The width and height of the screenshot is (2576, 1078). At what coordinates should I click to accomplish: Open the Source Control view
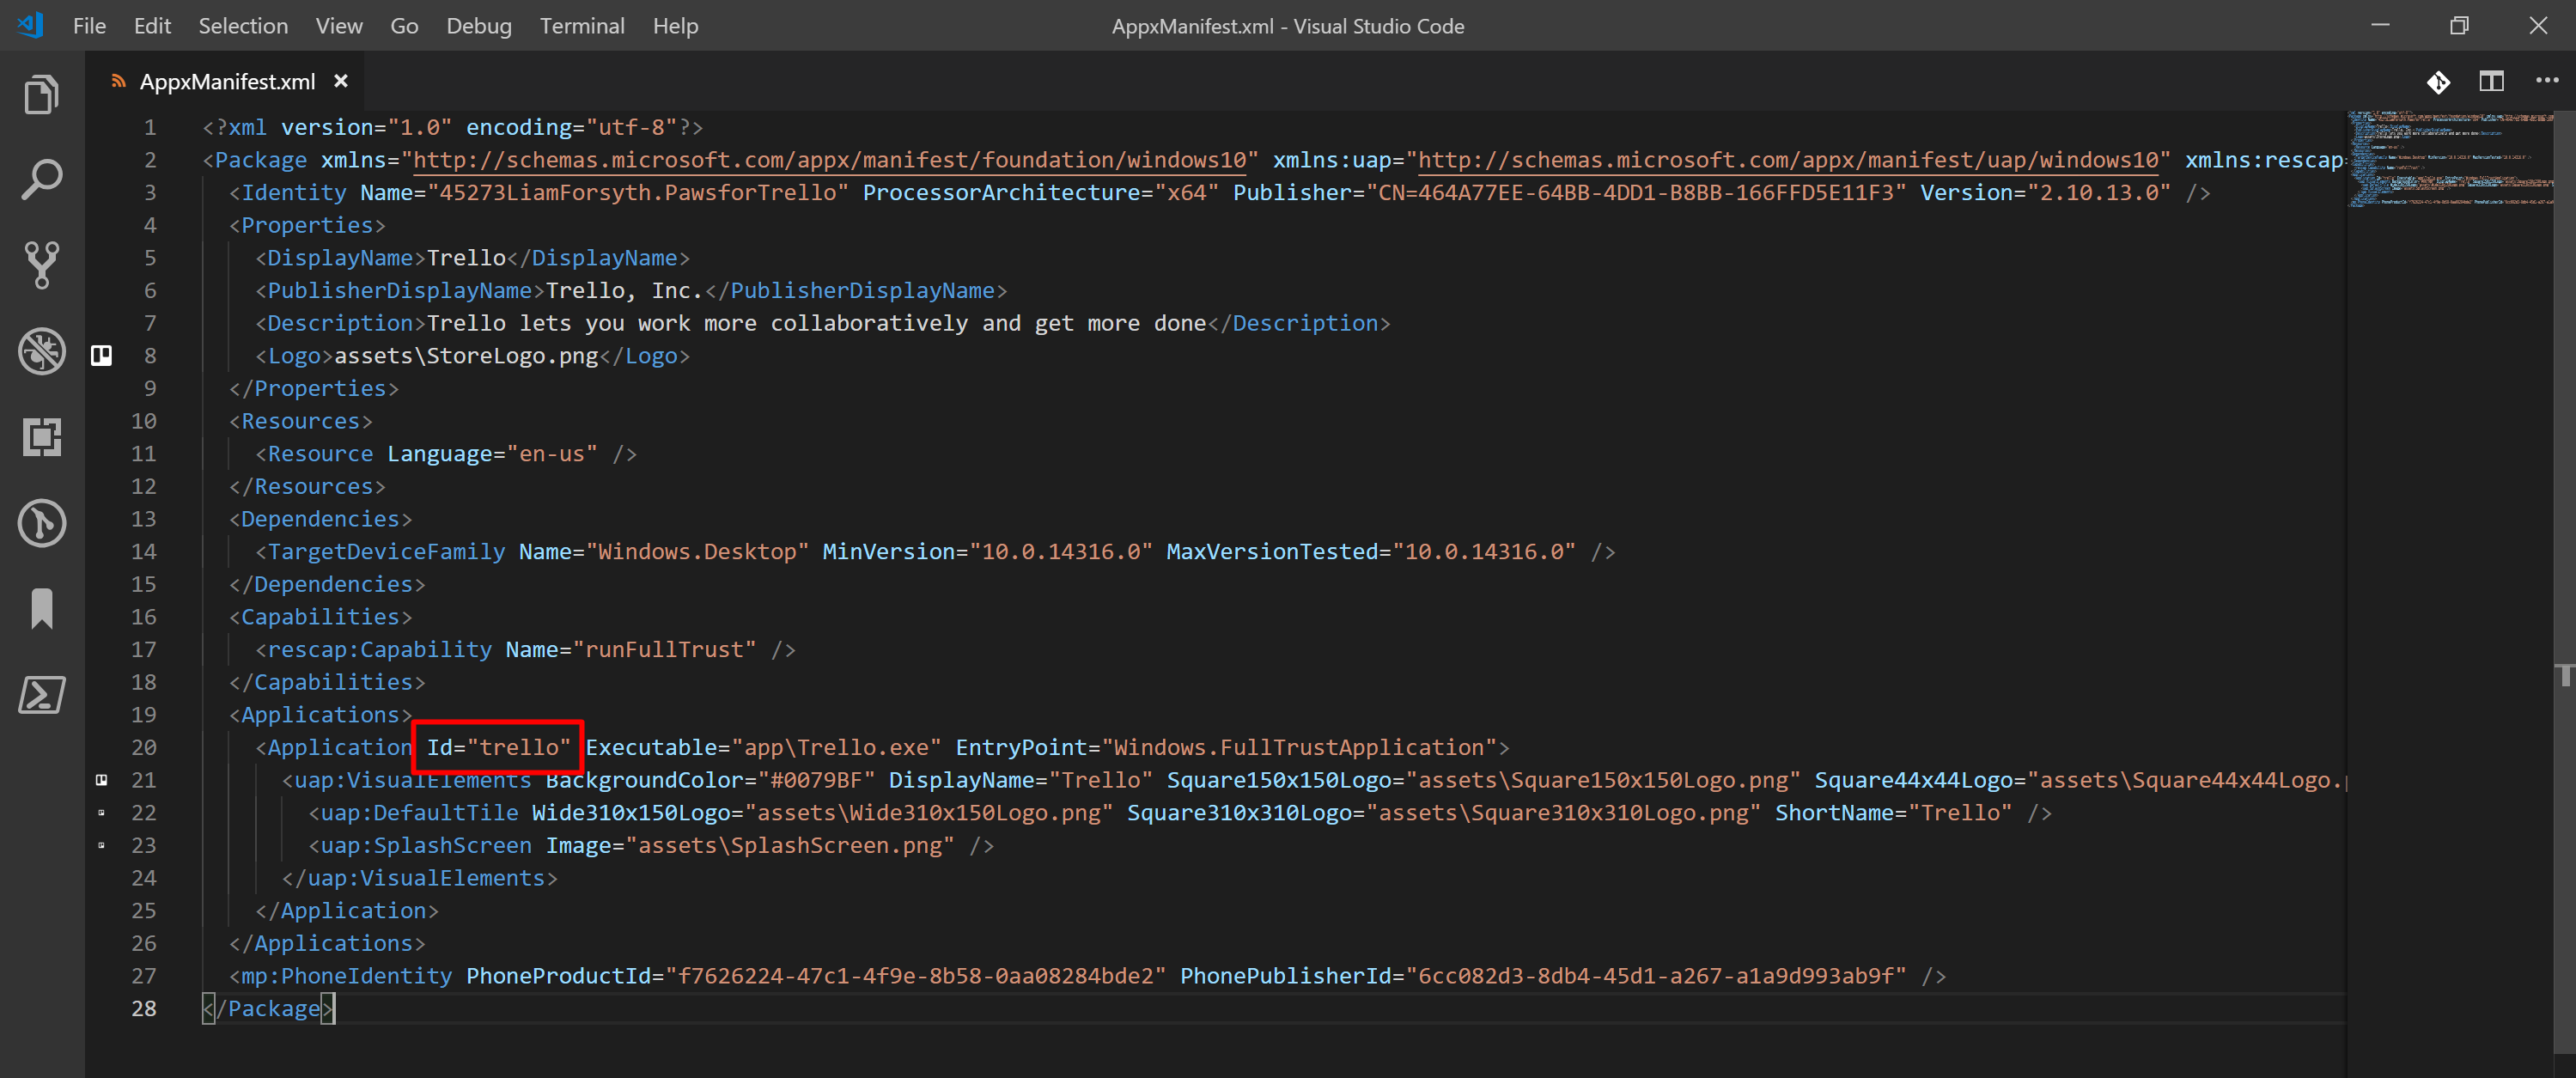(x=42, y=265)
